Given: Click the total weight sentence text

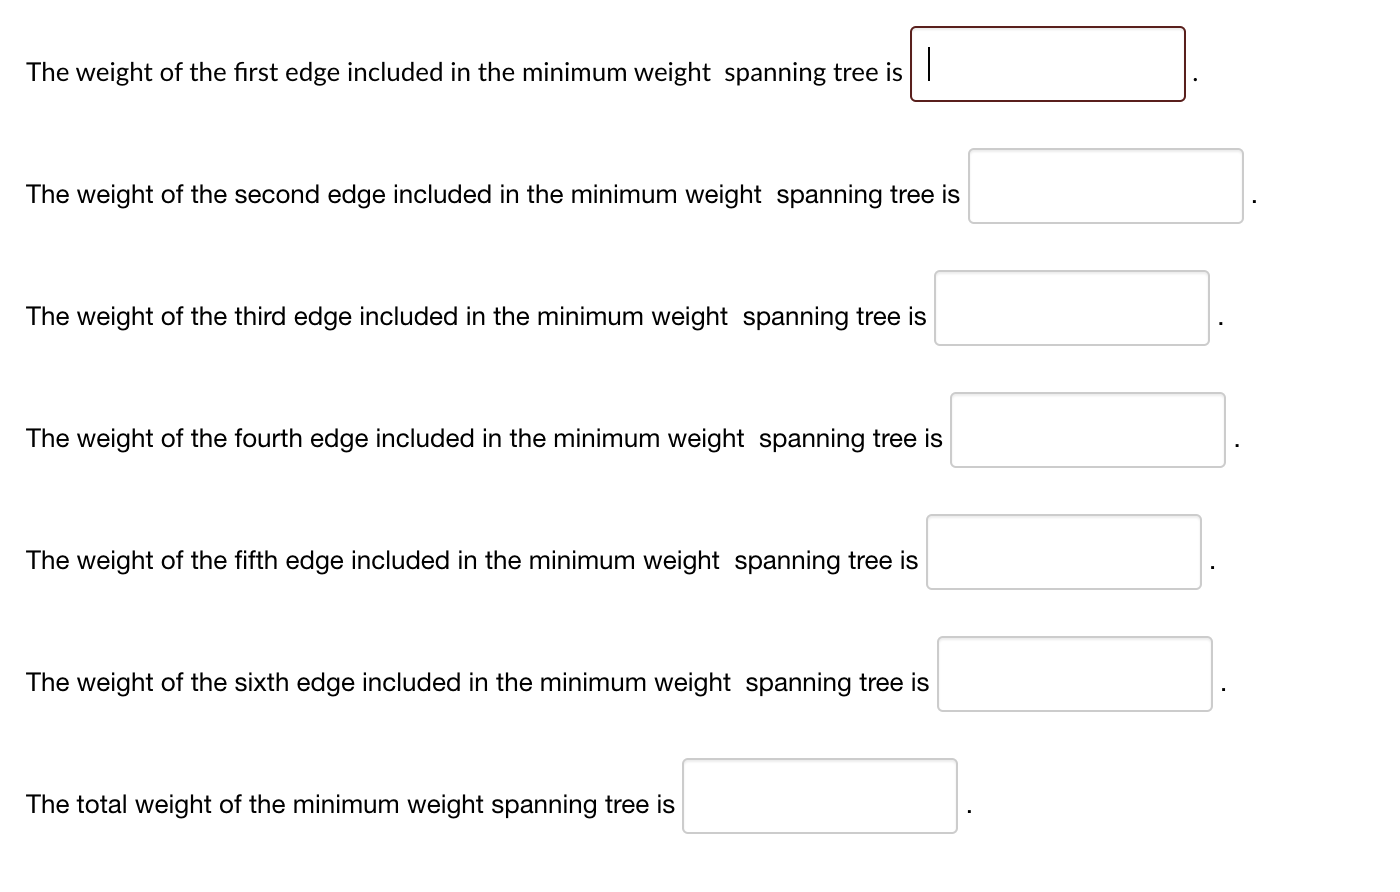Looking at the screenshot, I should point(350,803).
